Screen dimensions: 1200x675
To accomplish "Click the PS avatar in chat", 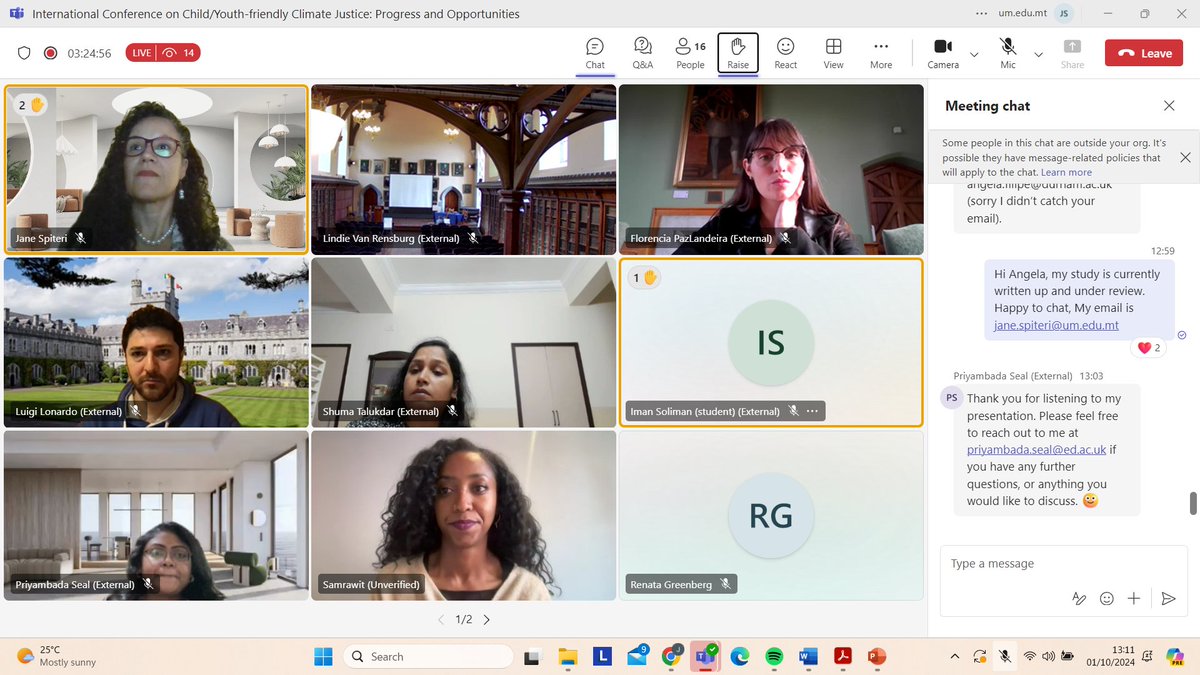I will click(x=951, y=397).
